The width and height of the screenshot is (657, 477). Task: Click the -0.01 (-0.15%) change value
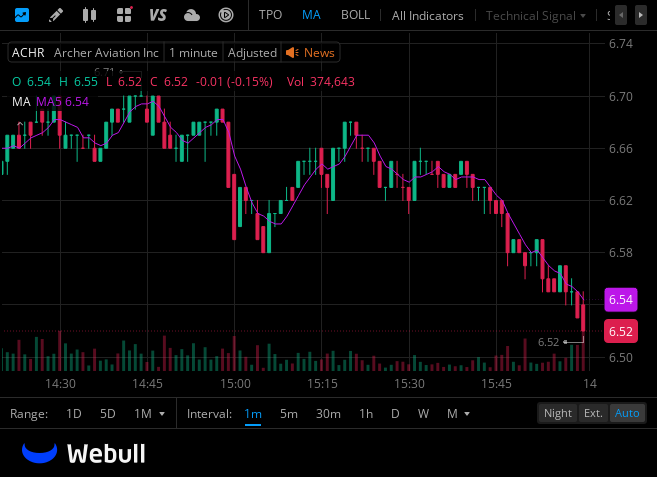tap(234, 82)
